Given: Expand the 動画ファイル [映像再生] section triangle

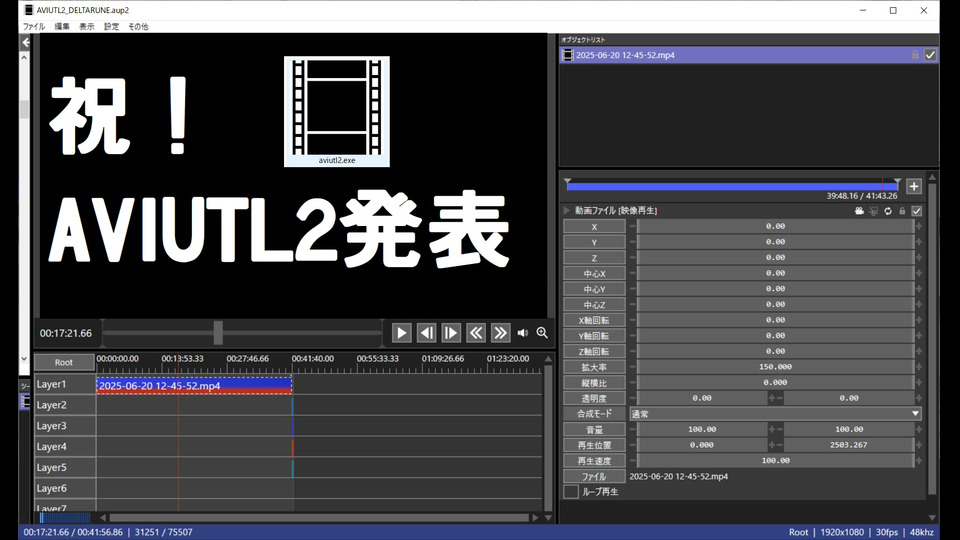Looking at the screenshot, I should [x=567, y=211].
